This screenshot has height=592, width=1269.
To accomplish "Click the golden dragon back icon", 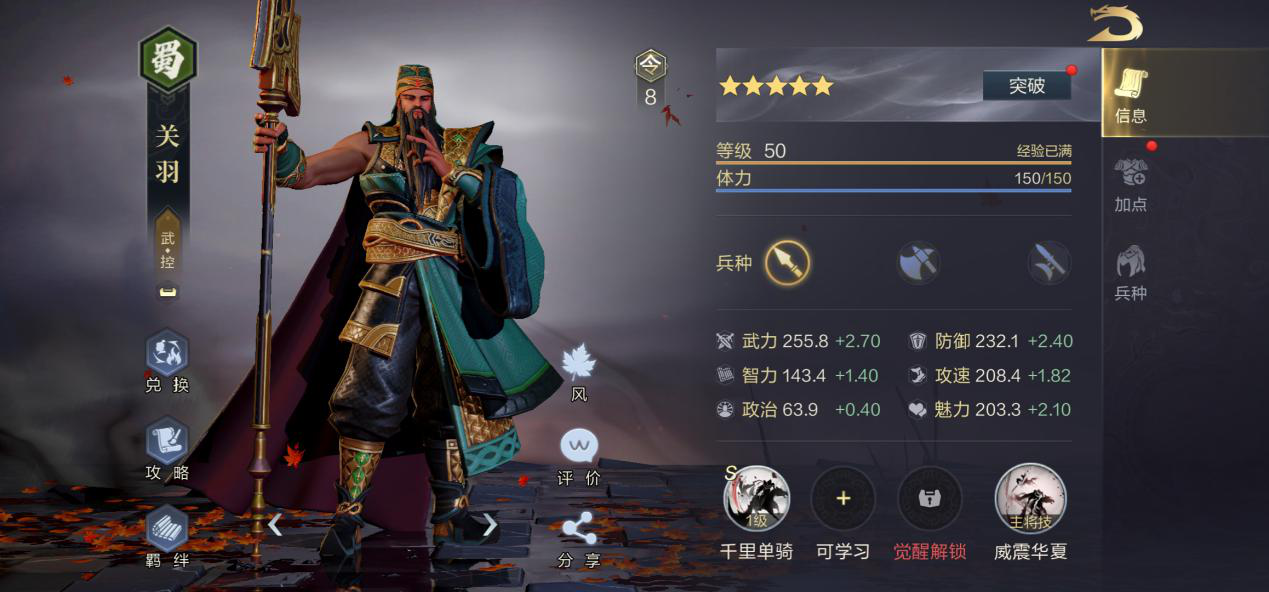I will click(1115, 23).
